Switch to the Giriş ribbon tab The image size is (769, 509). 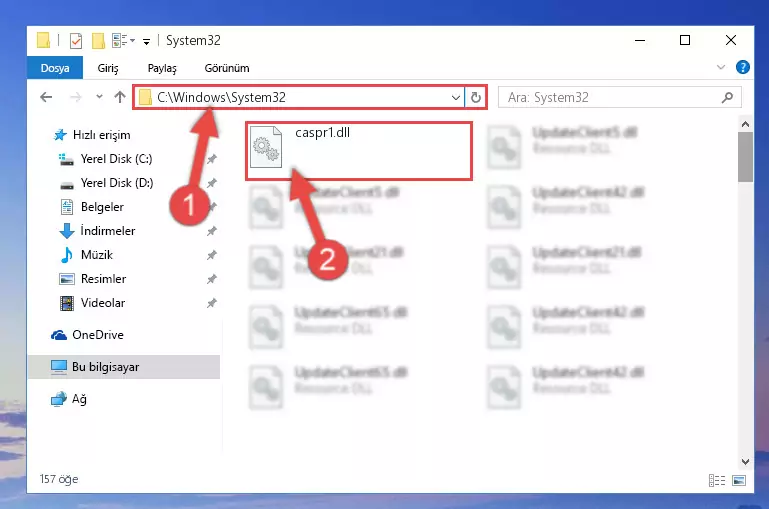pos(107,68)
